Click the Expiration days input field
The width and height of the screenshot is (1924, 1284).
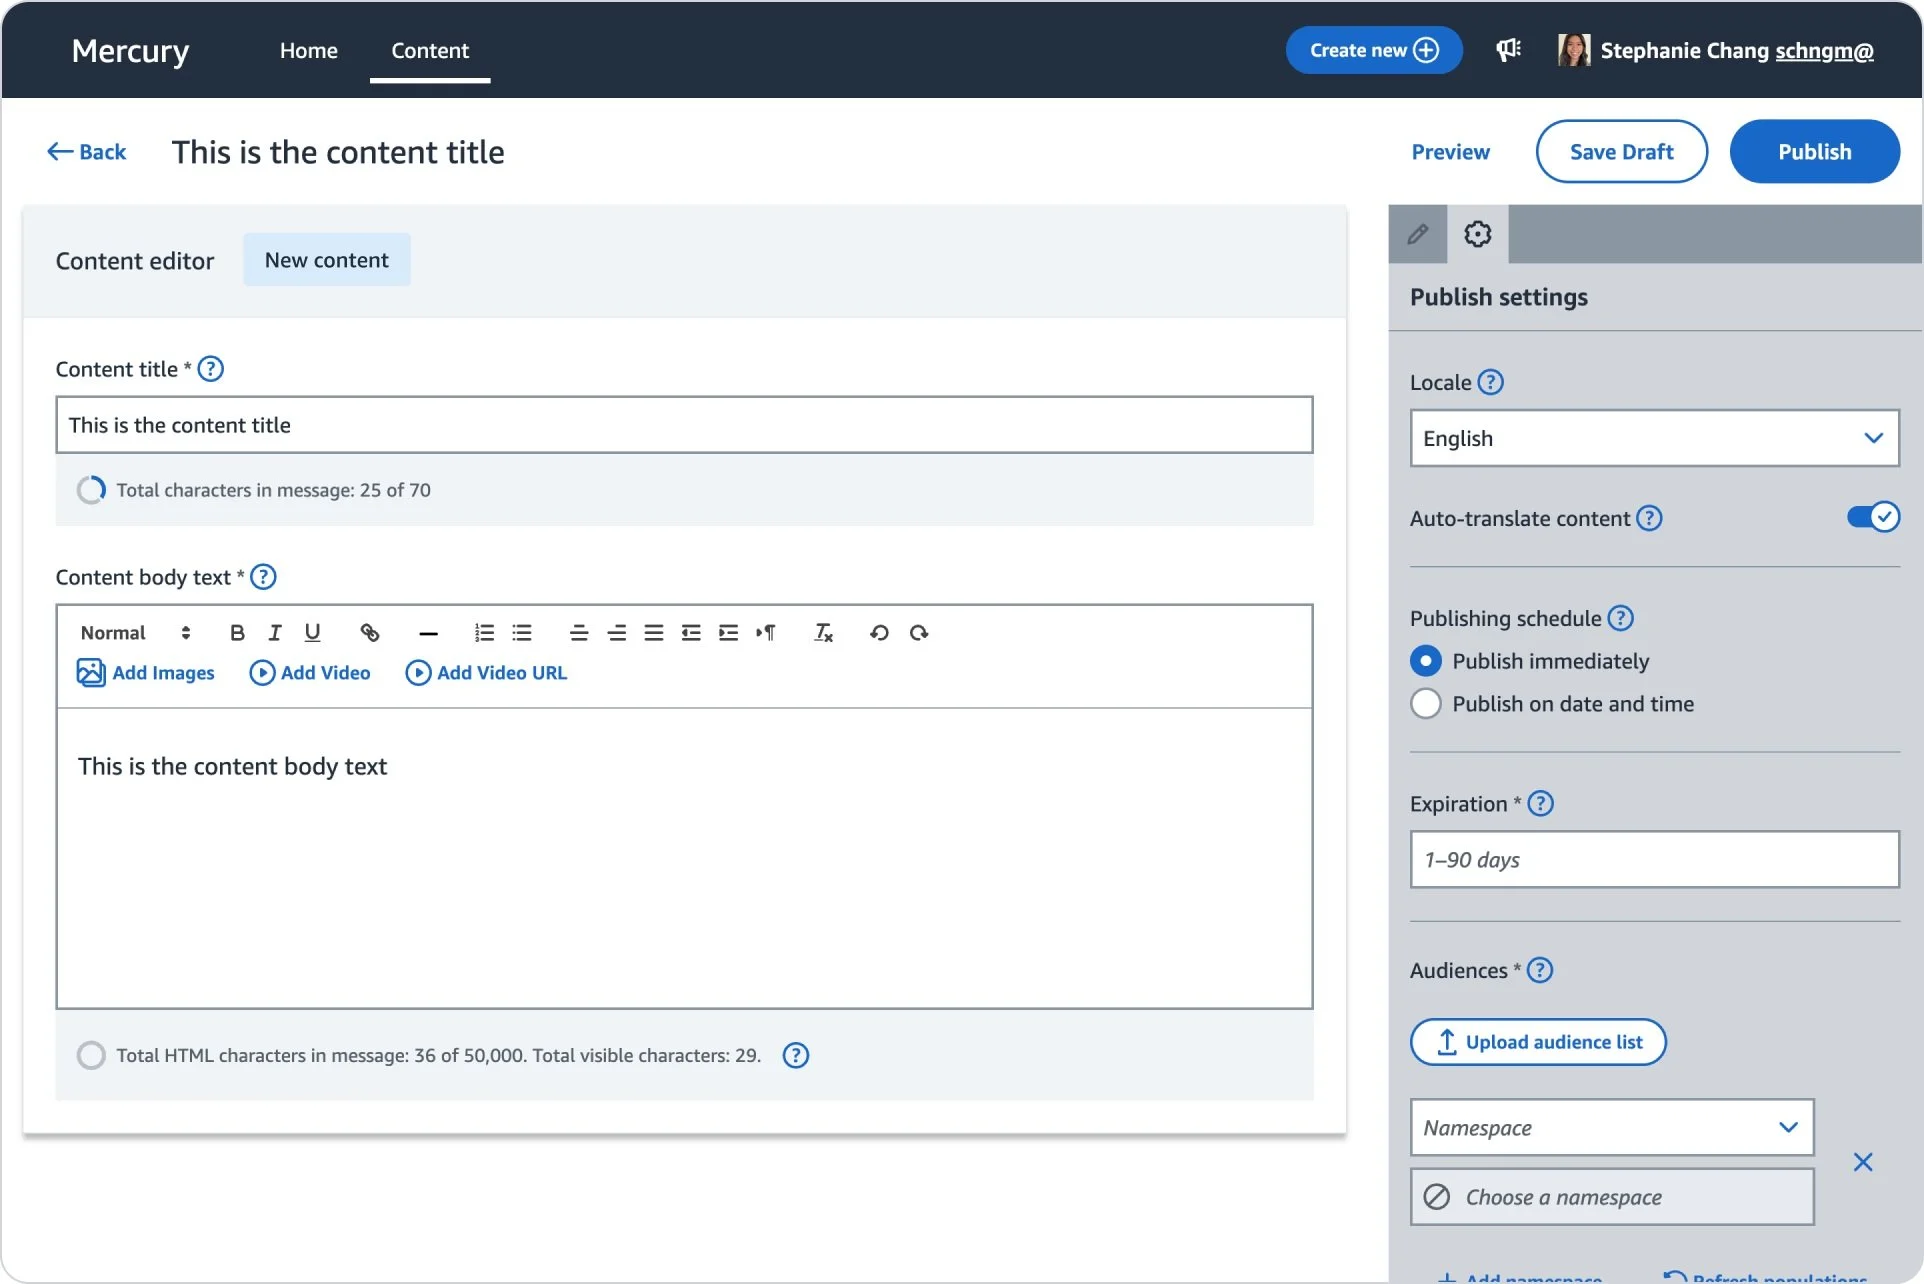1654,859
